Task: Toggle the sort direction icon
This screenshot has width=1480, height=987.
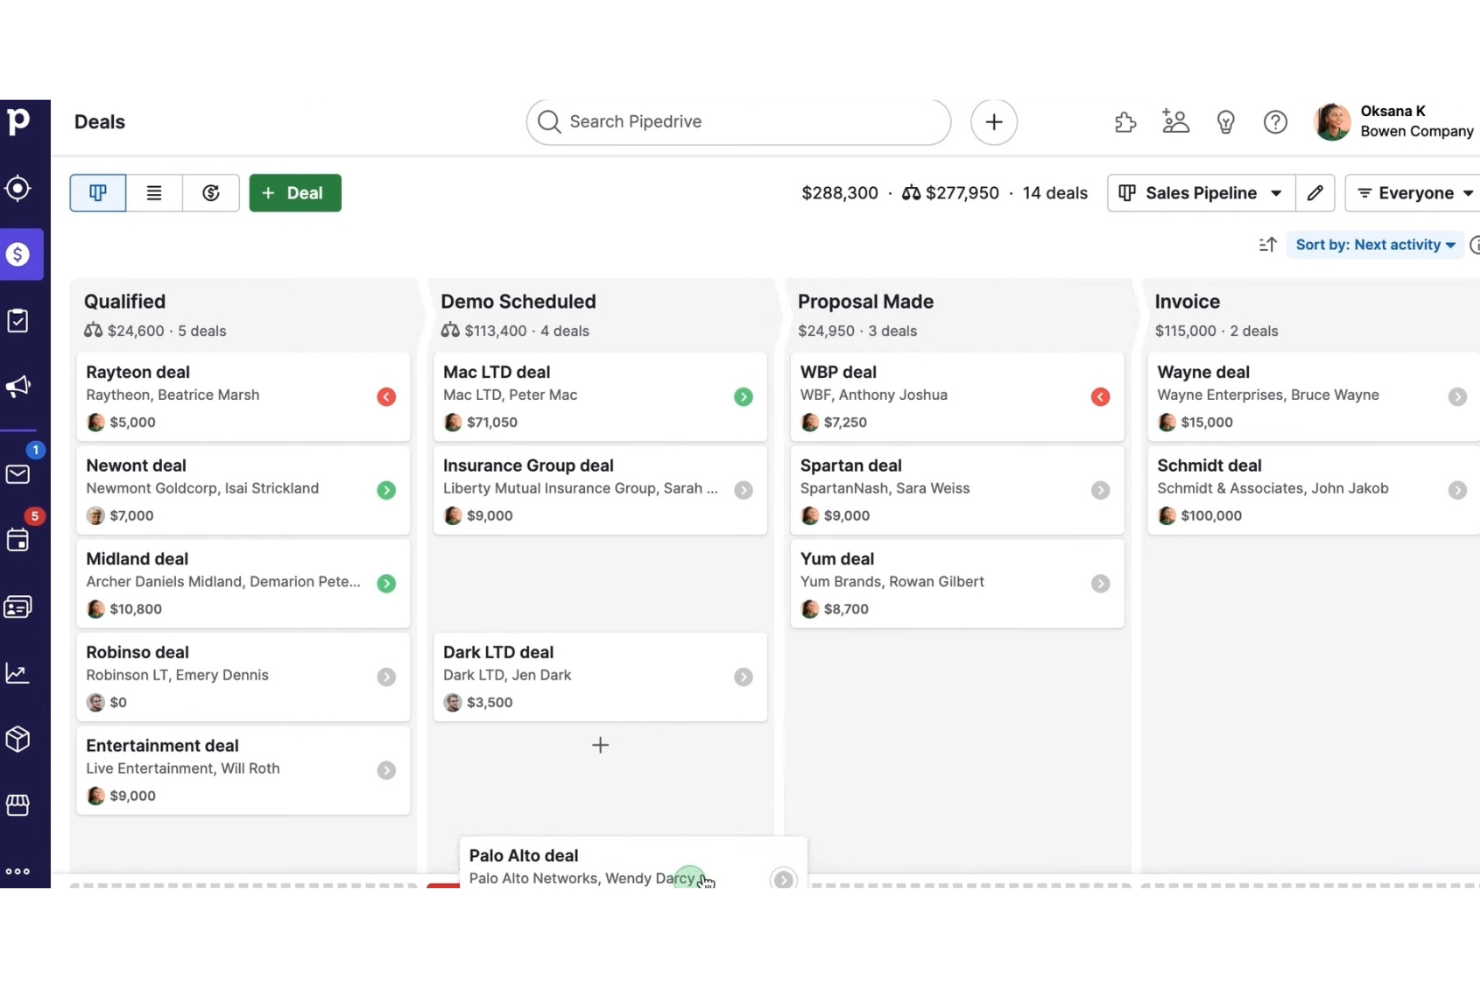Action: click(x=1268, y=245)
